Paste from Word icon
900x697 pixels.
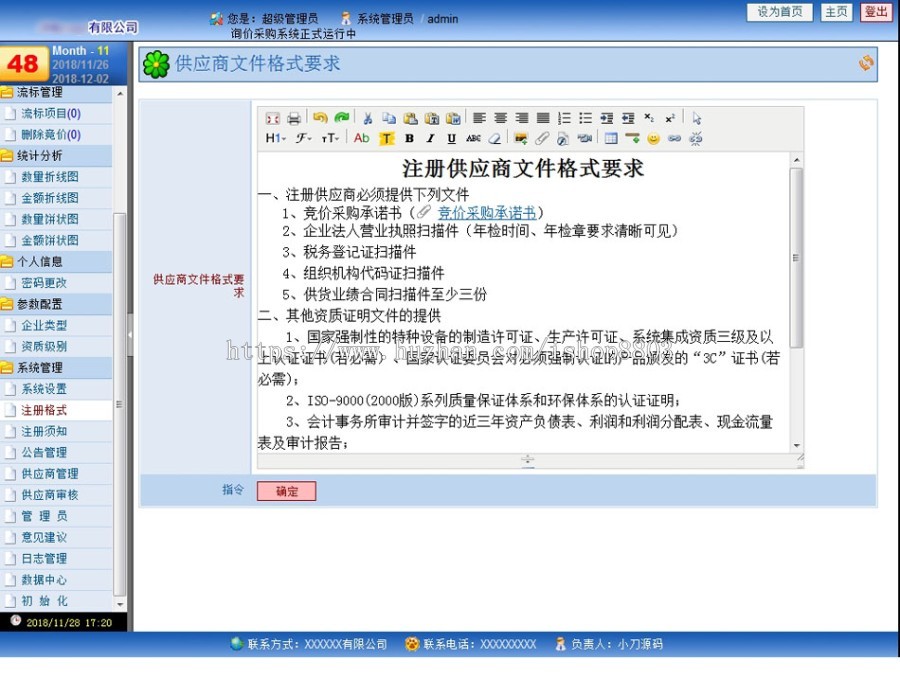(x=453, y=118)
